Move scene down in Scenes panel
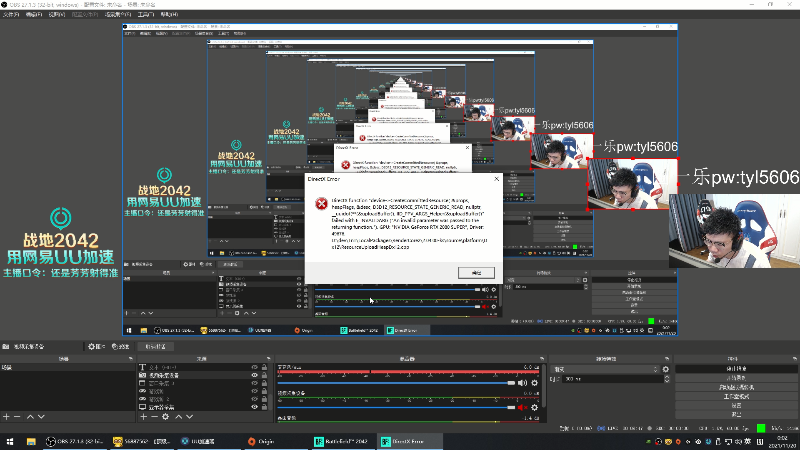 41,417
